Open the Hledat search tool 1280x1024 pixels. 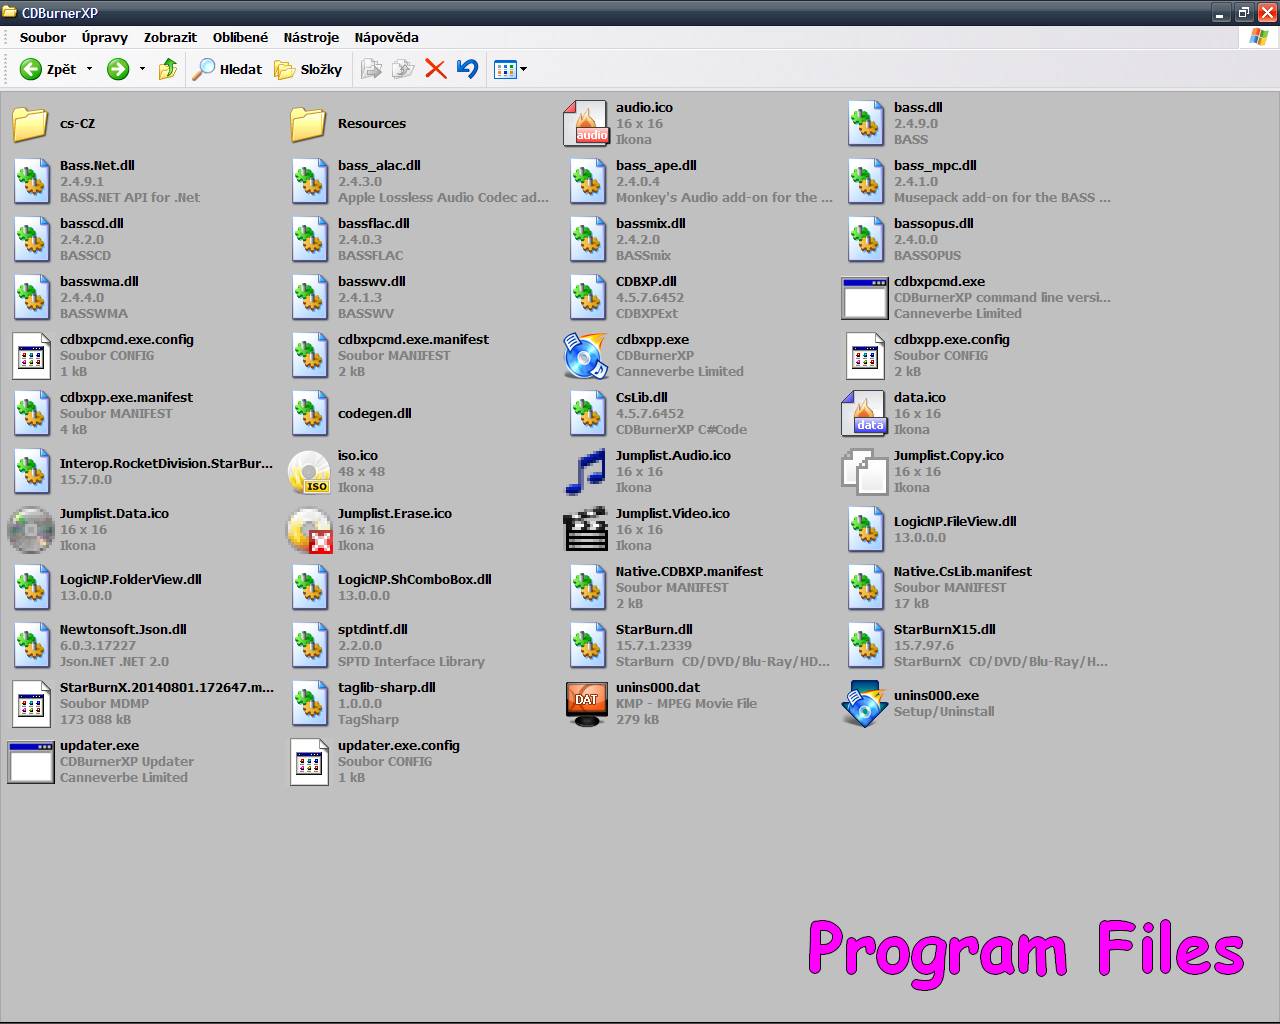227,69
